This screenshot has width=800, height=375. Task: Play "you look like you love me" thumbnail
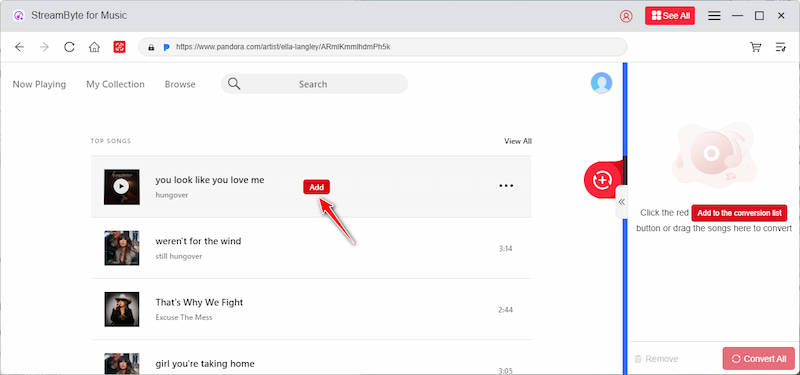click(x=121, y=187)
